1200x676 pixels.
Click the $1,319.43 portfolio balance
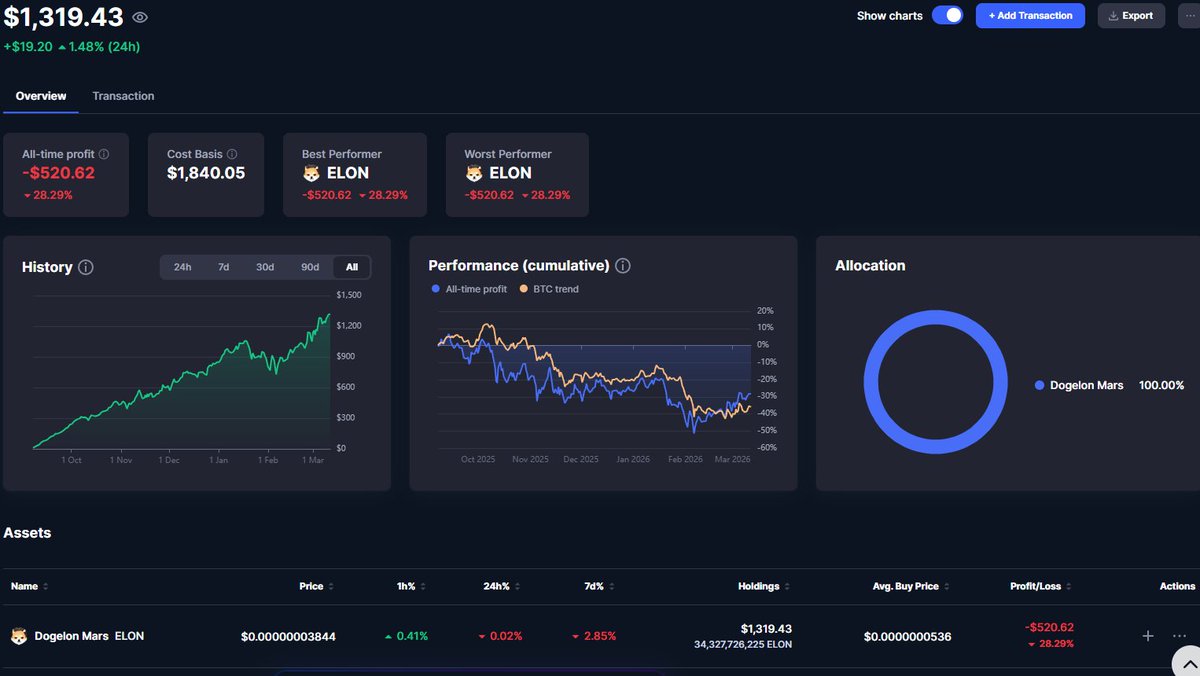pyautogui.click(x=64, y=17)
